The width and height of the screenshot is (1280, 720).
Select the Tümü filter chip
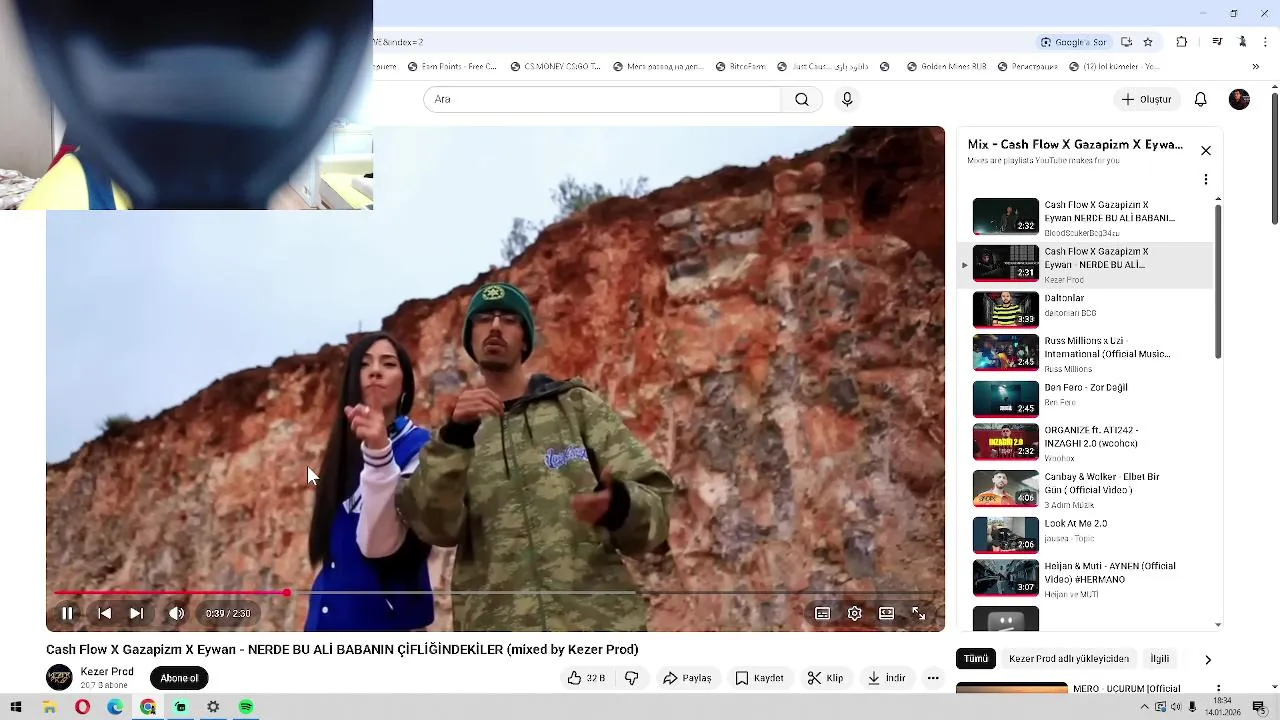976,659
